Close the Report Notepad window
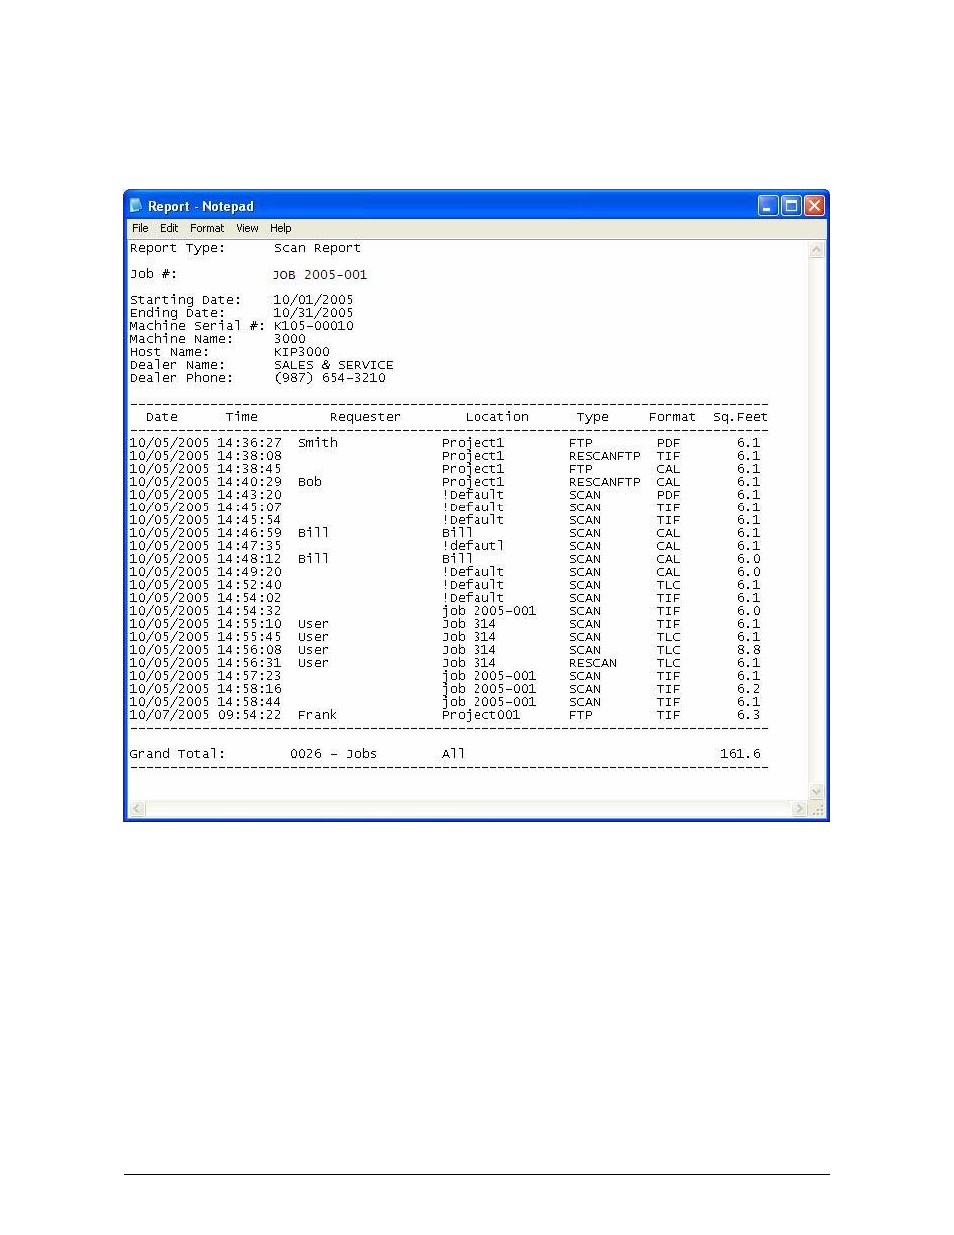 pos(814,206)
